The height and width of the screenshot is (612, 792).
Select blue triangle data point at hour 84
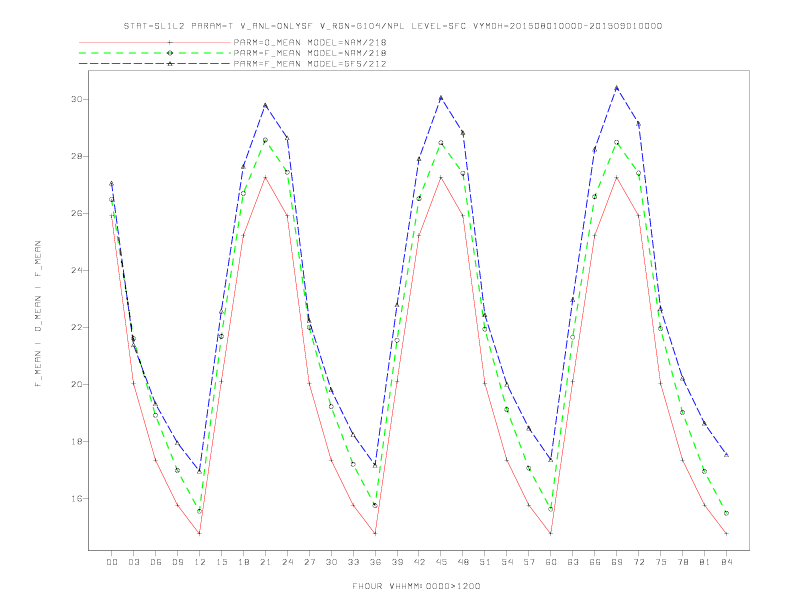[x=726, y=455]
